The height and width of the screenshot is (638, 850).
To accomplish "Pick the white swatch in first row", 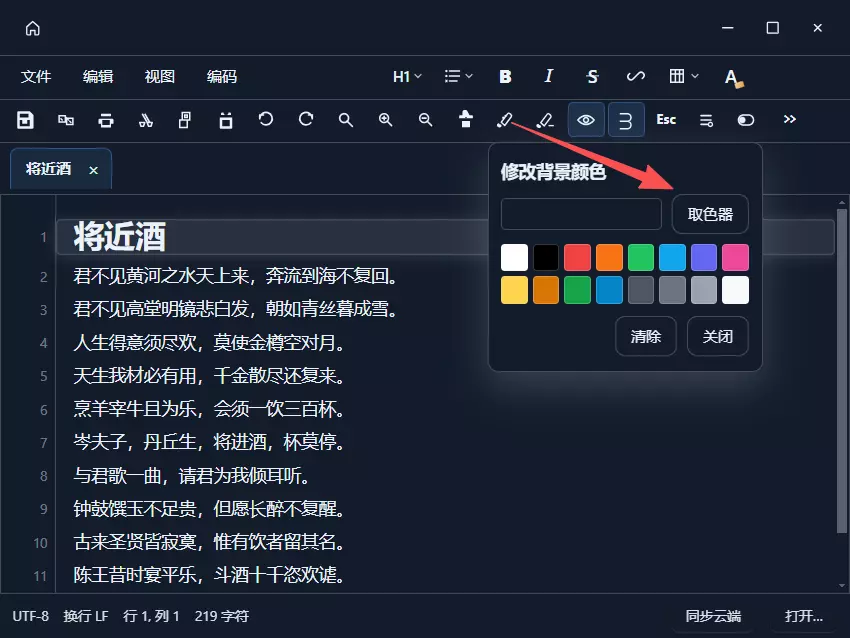I will click(x=514, y=257).
